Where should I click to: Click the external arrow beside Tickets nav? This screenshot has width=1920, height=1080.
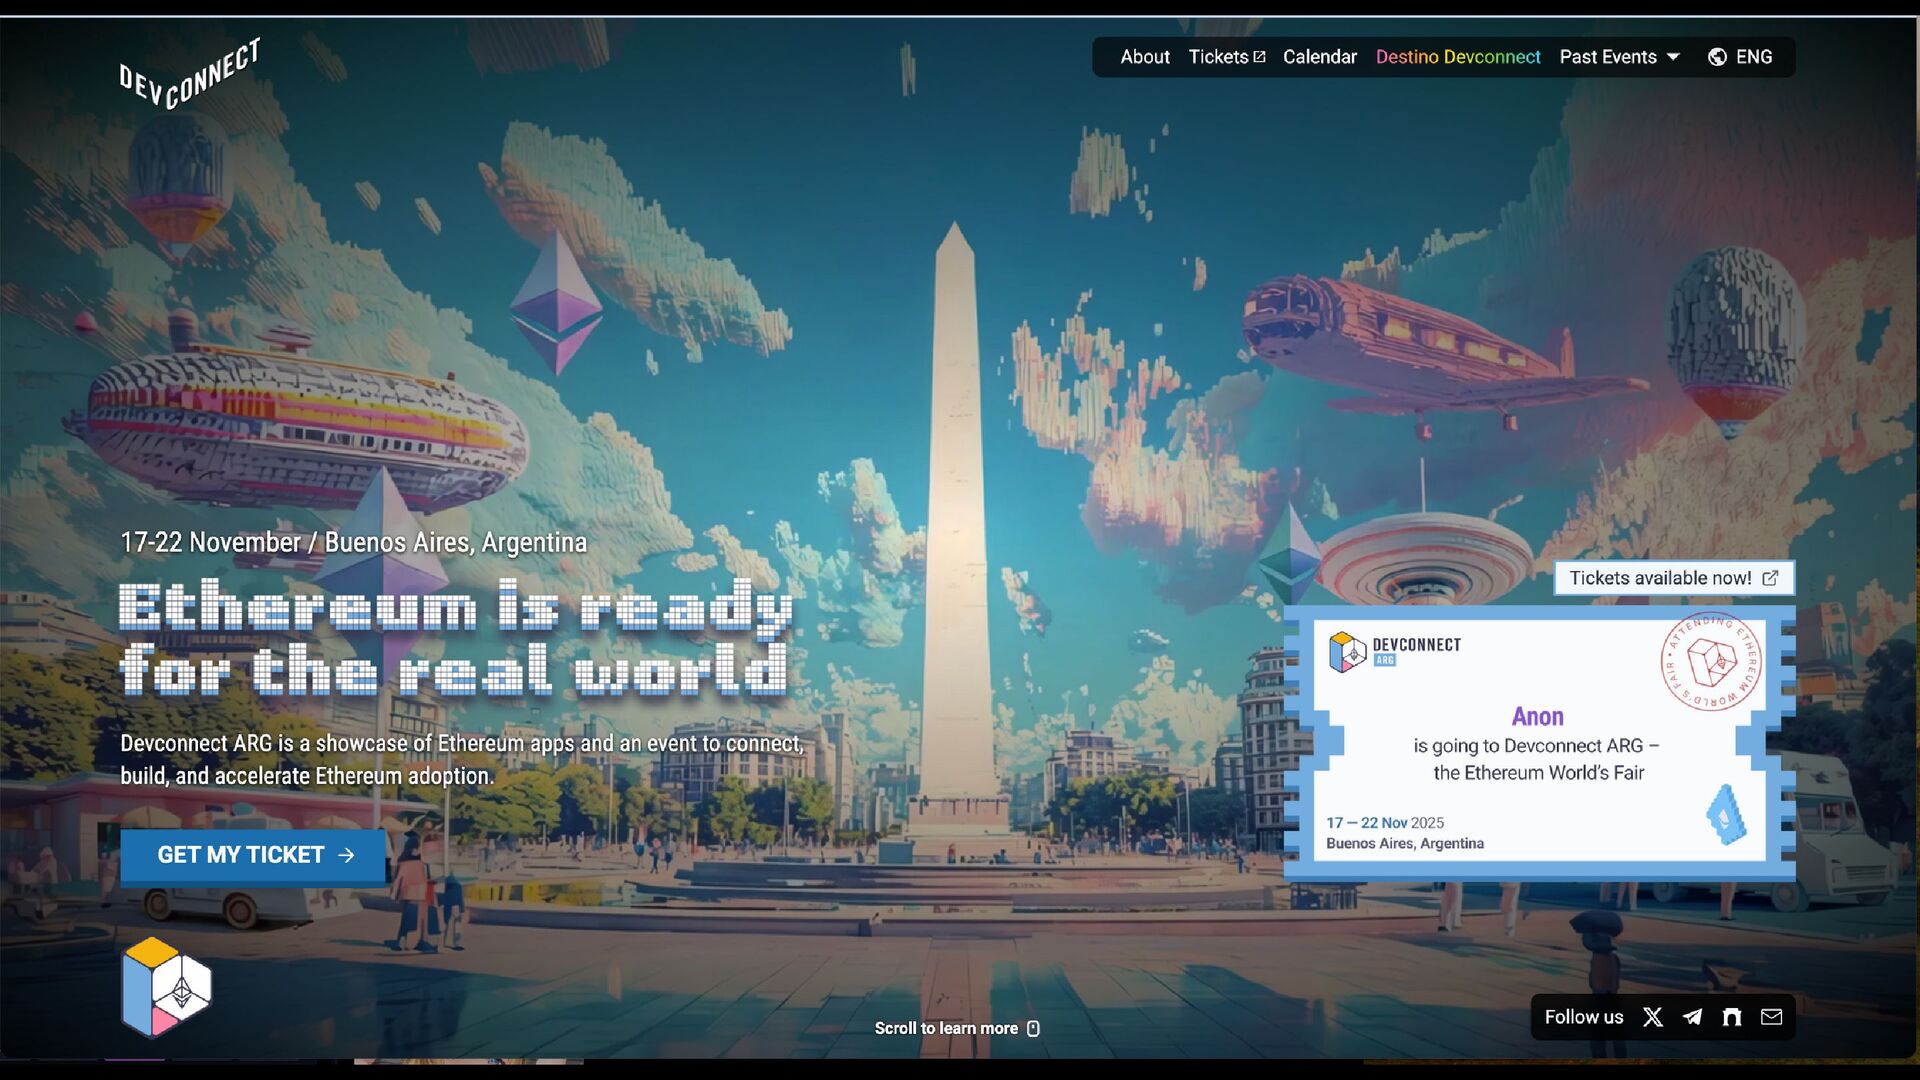click(1259, 57)
